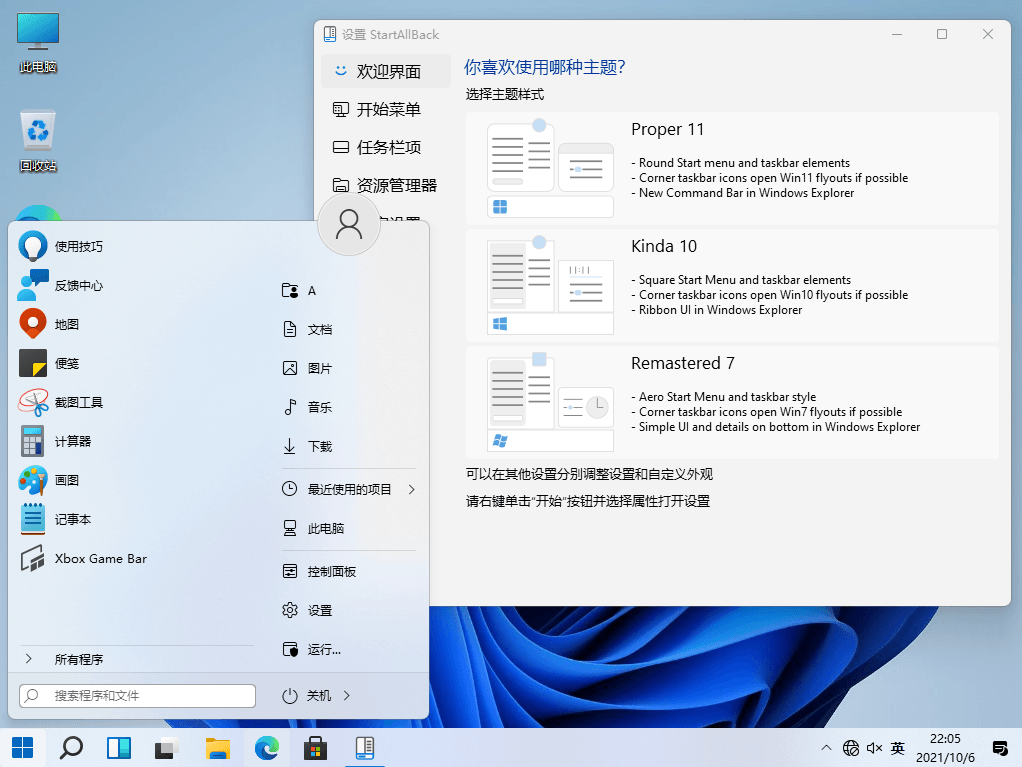Show hidden tray icons
Screen dimensions: 1022x767
pos(826,747)
